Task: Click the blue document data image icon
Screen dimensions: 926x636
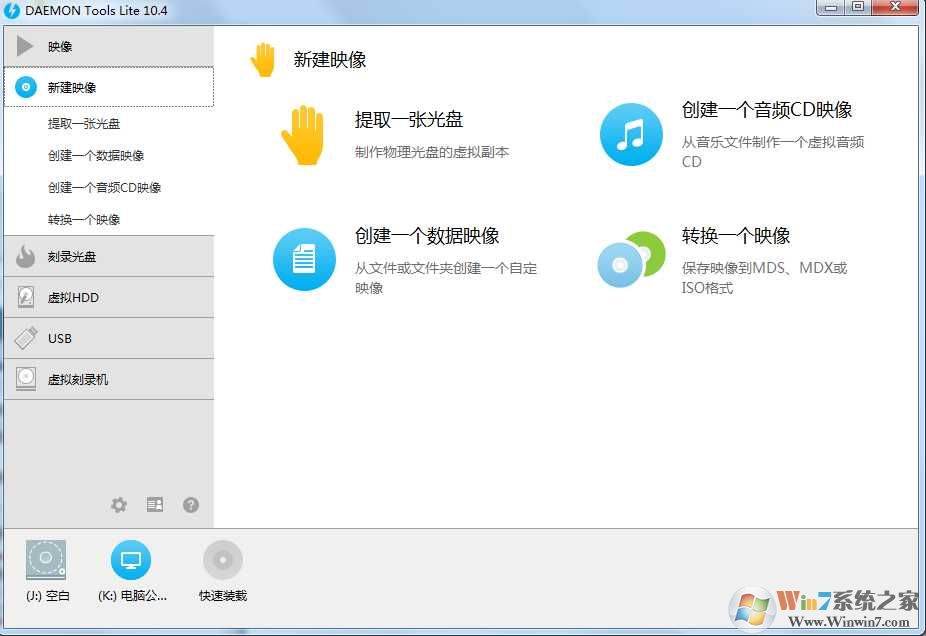Action: point(304,259)
